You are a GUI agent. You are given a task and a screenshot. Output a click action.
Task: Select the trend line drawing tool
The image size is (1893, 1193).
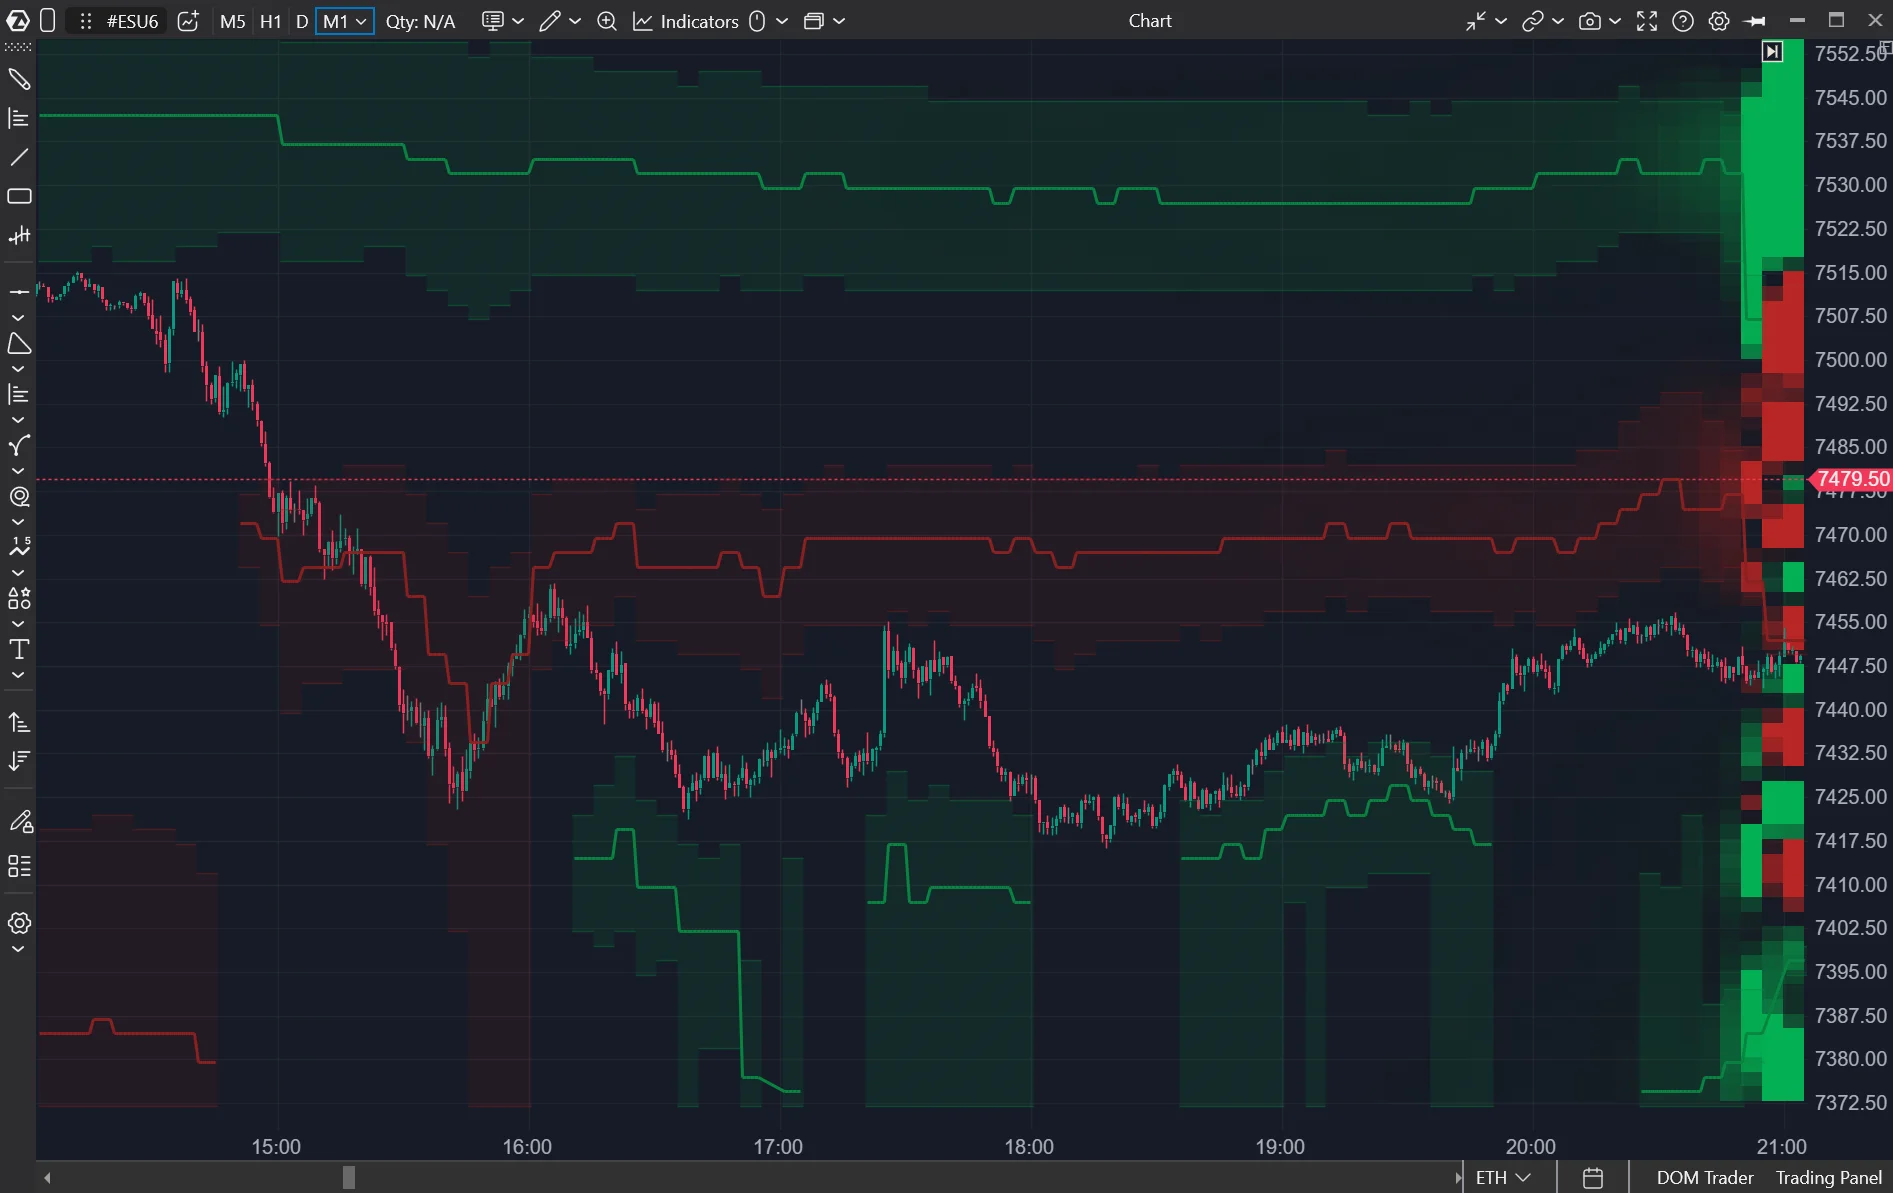(x=19, y=157)
